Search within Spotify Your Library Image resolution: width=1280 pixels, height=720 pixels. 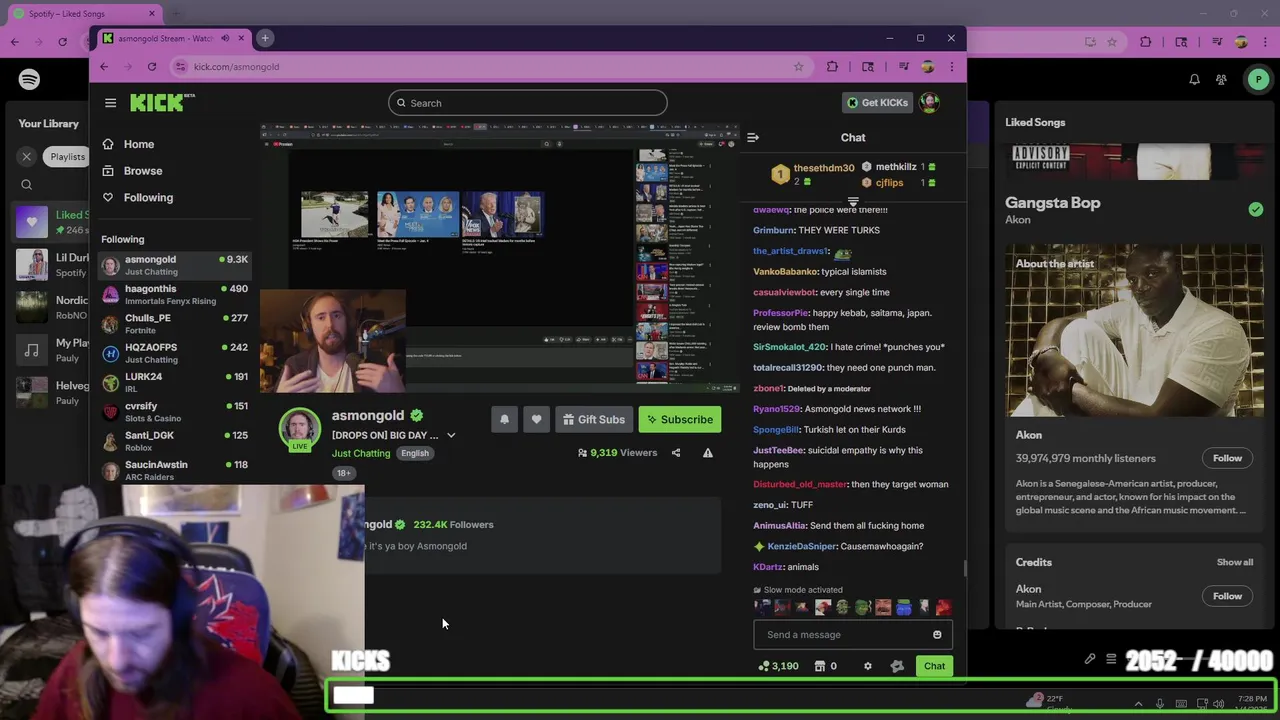(x=27, y=185)
